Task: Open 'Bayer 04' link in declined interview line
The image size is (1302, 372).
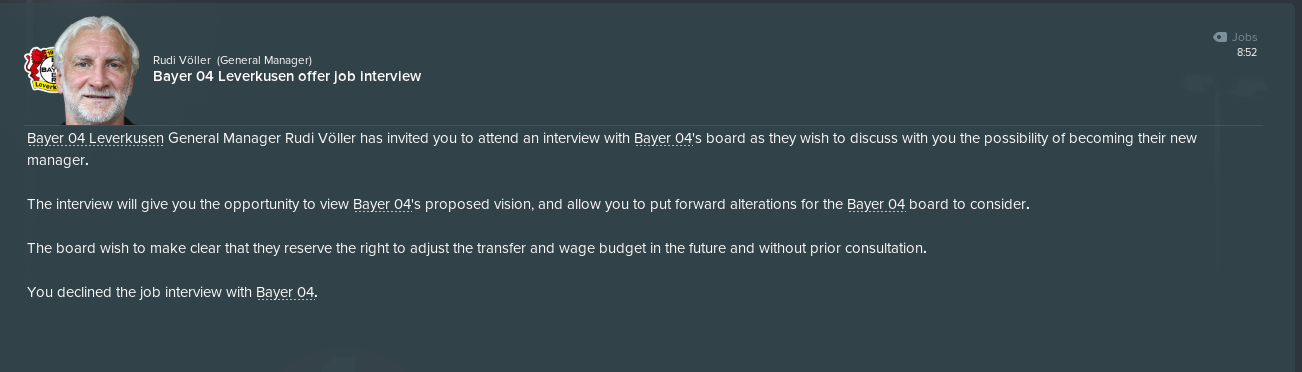Action: (x=285, y=292)
